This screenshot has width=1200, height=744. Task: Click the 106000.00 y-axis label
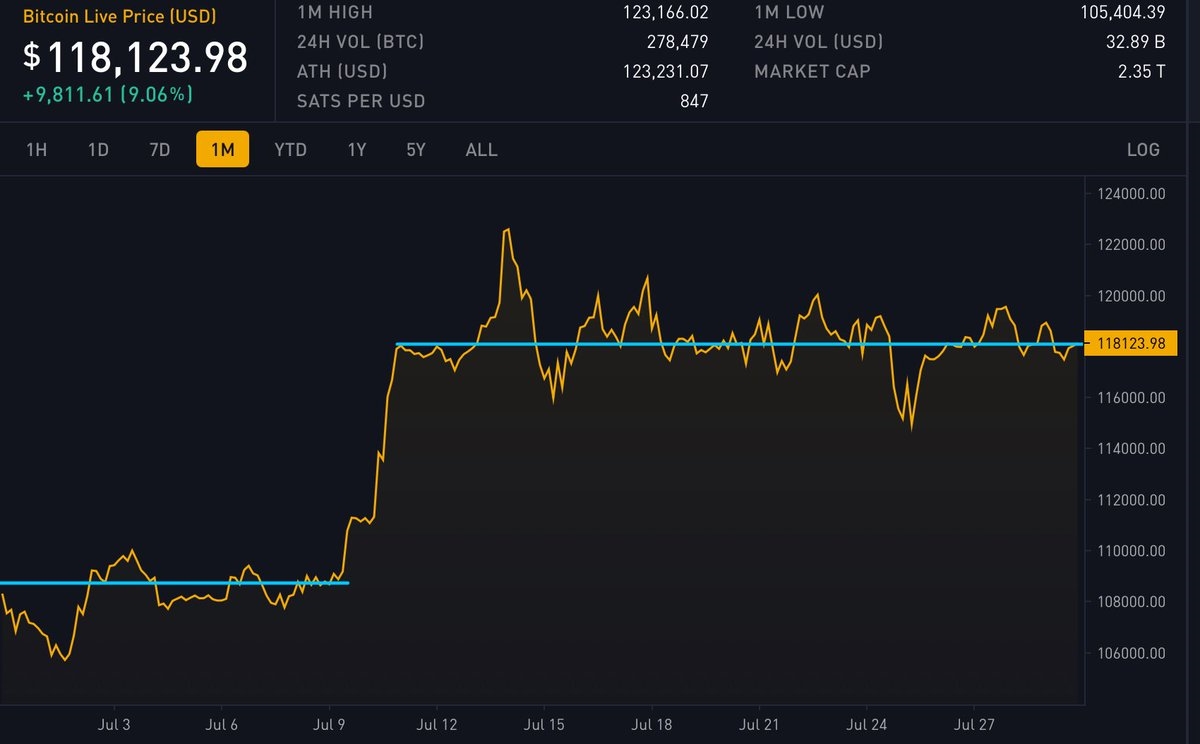point(1131,654)
